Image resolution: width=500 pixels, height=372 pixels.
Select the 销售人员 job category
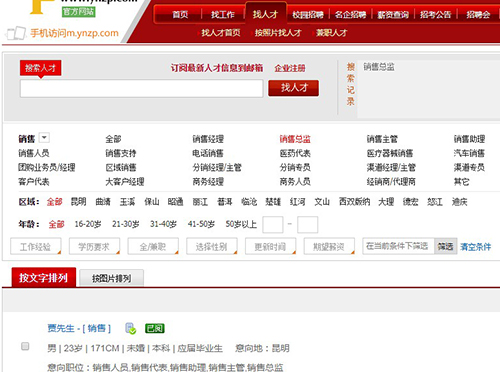[34, 153]
